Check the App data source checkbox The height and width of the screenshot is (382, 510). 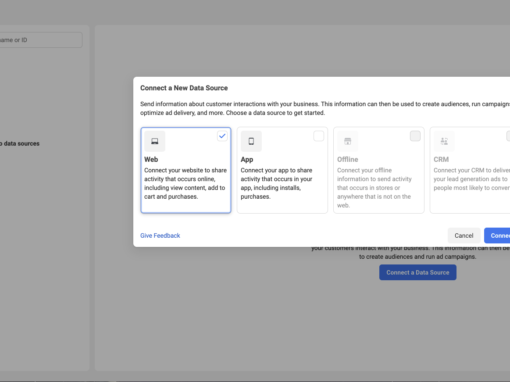click(x=319, y=136)
